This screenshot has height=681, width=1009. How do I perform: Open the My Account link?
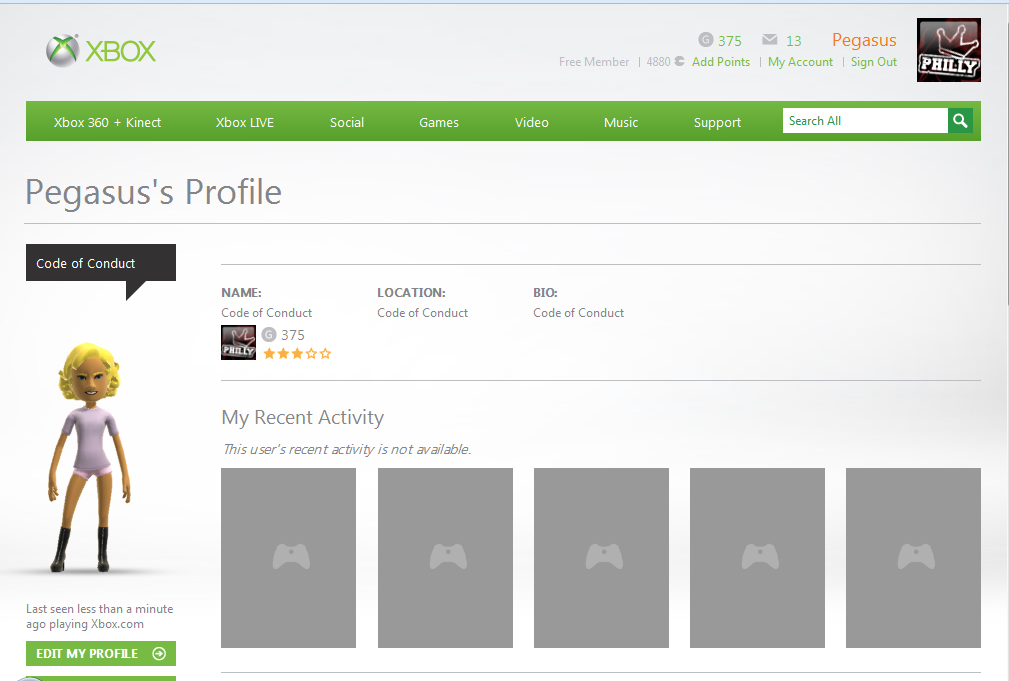click(x=800, y=62)
